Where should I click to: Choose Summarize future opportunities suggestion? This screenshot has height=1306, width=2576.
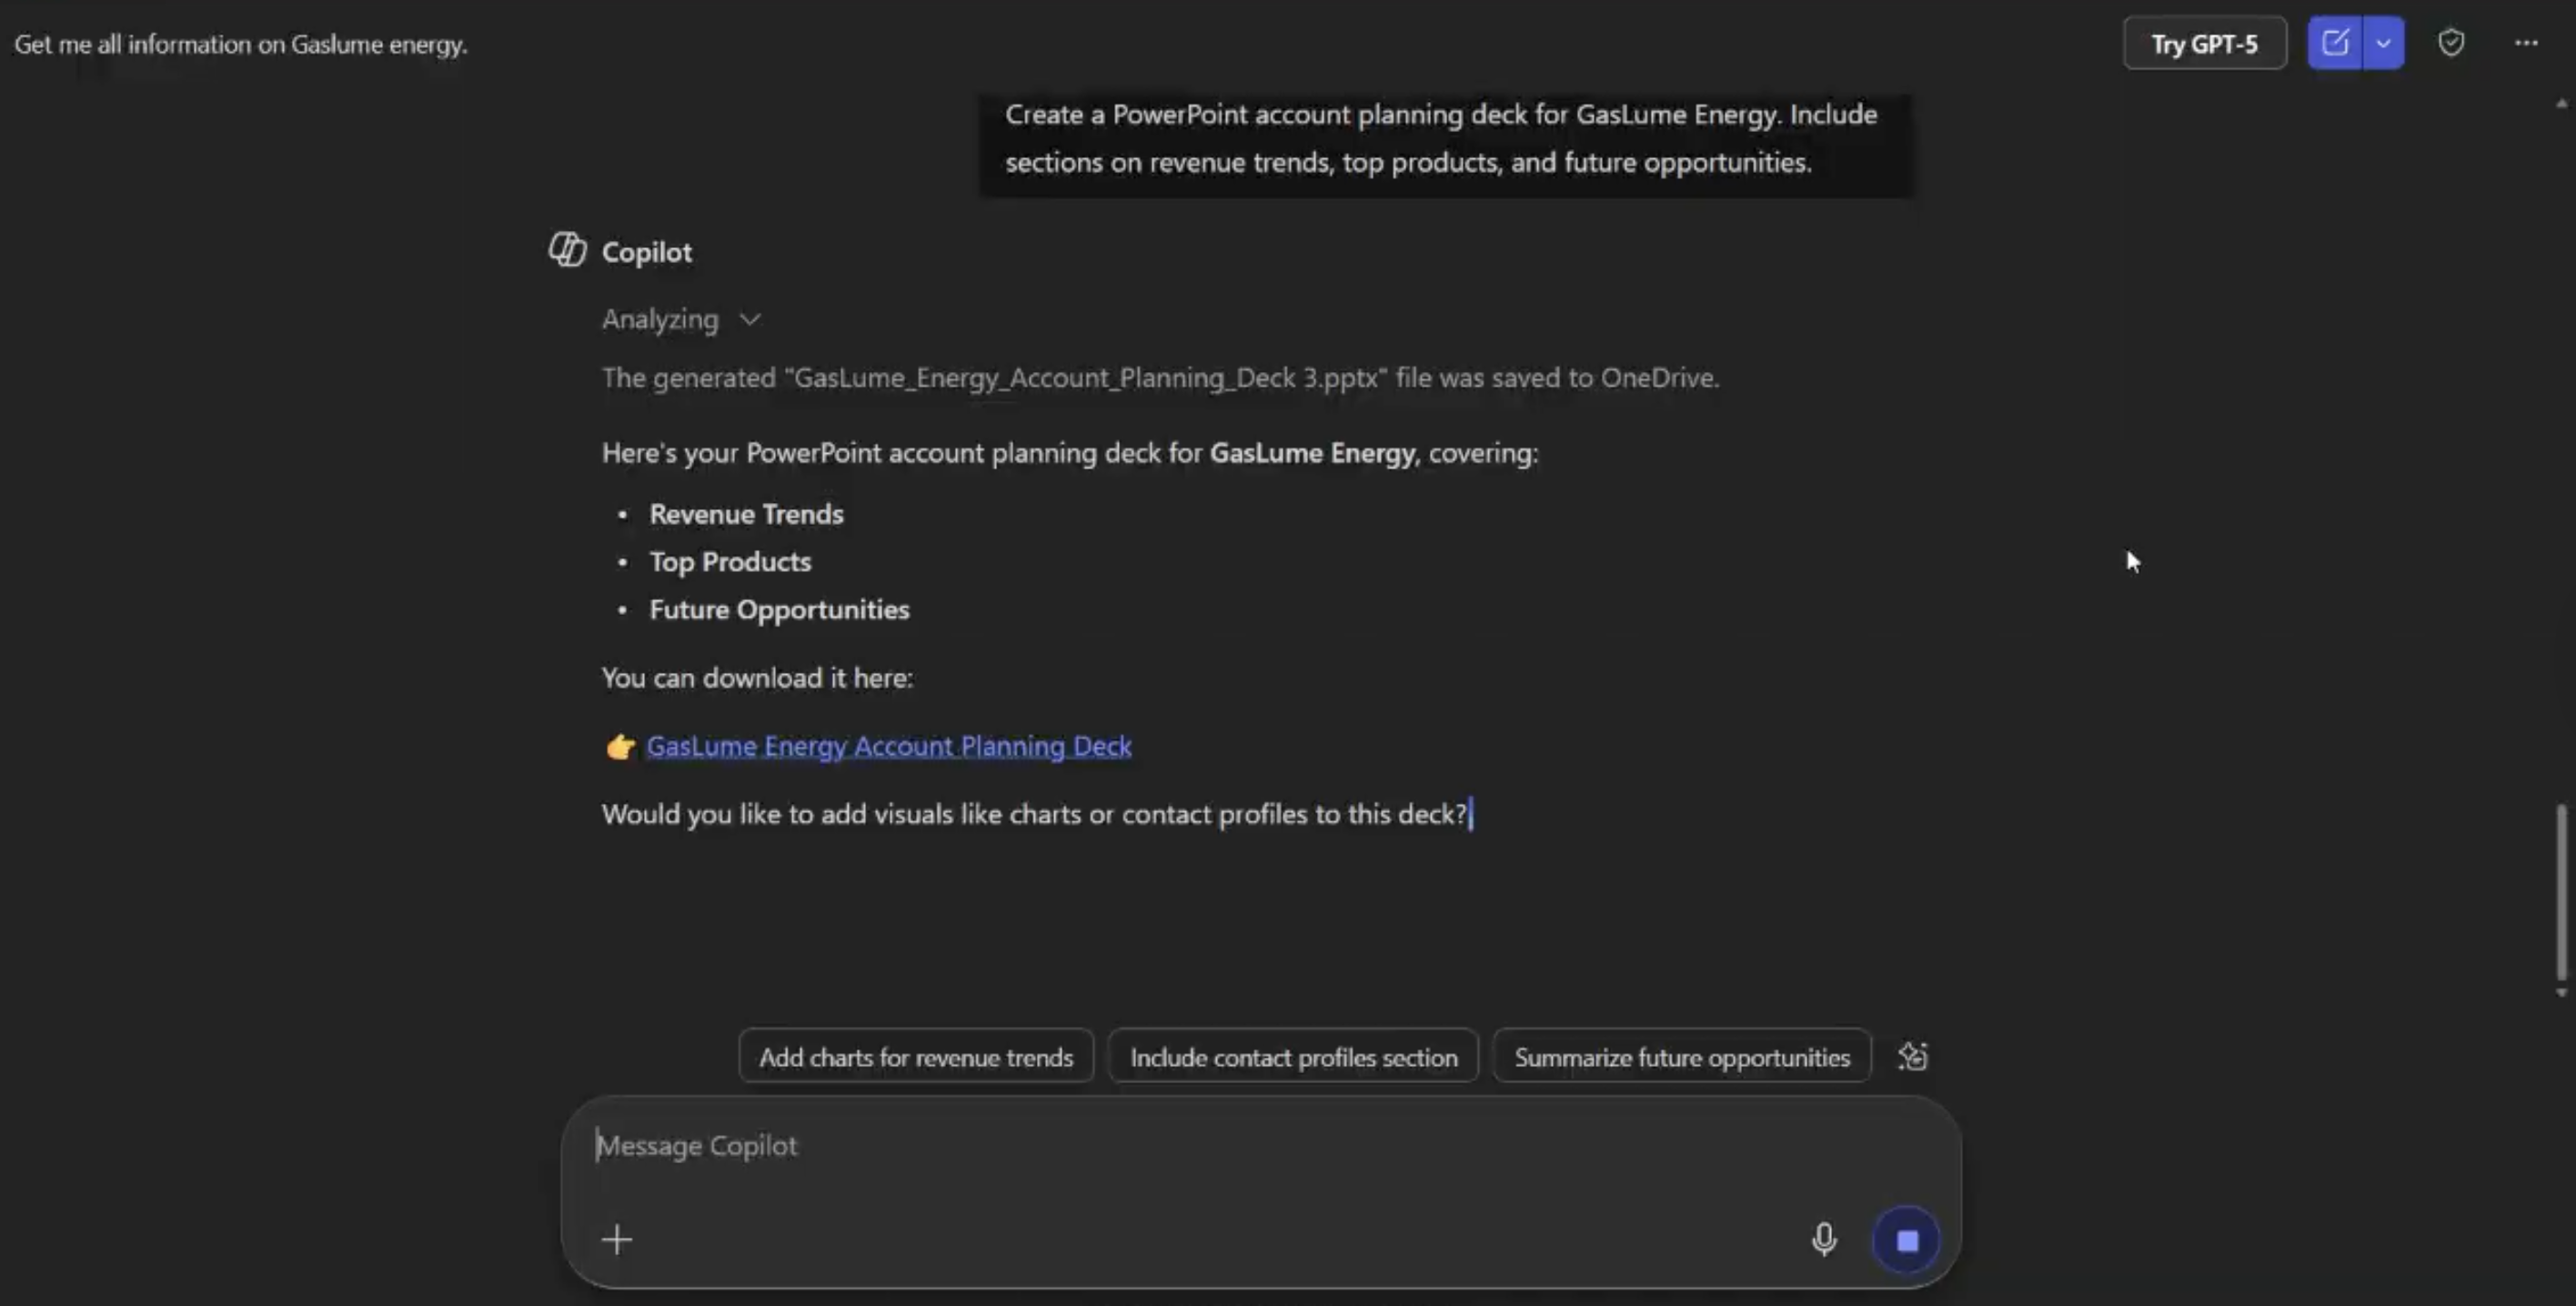click(1682, 1056)
